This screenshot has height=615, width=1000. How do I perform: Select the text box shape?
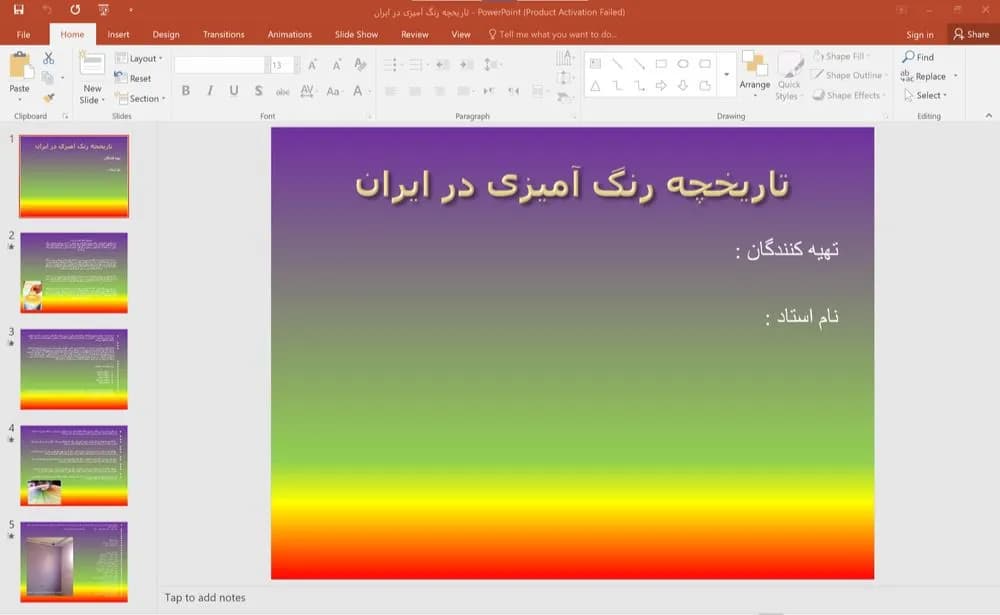595,64
